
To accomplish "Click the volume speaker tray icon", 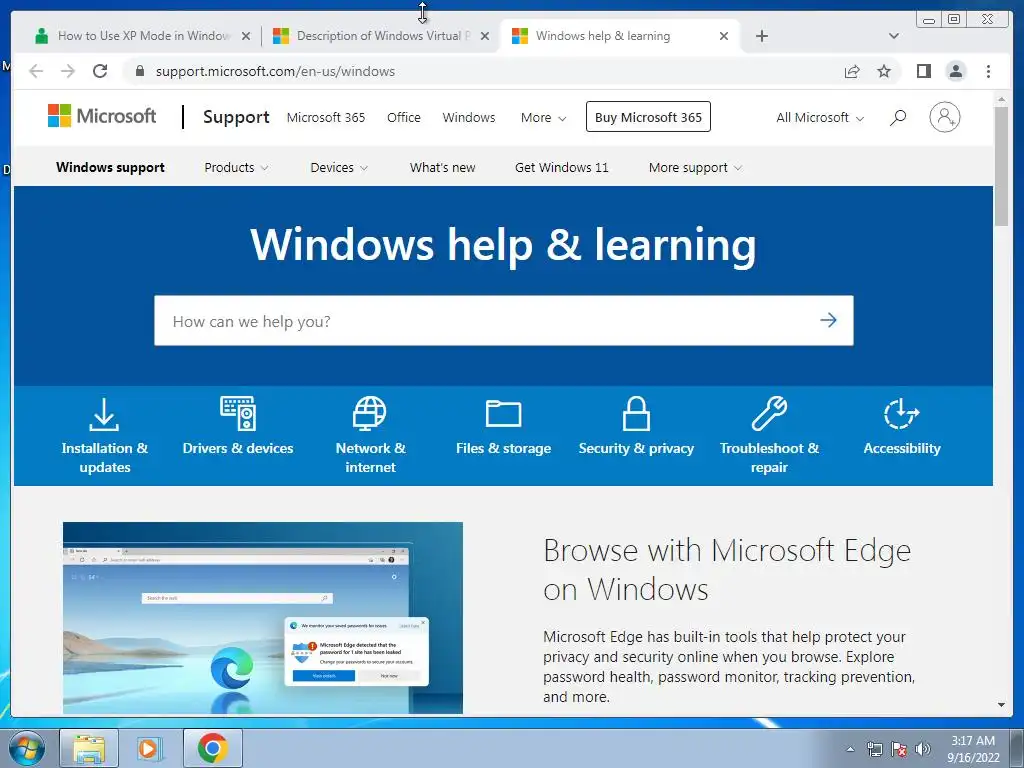I will coord(923,749).
